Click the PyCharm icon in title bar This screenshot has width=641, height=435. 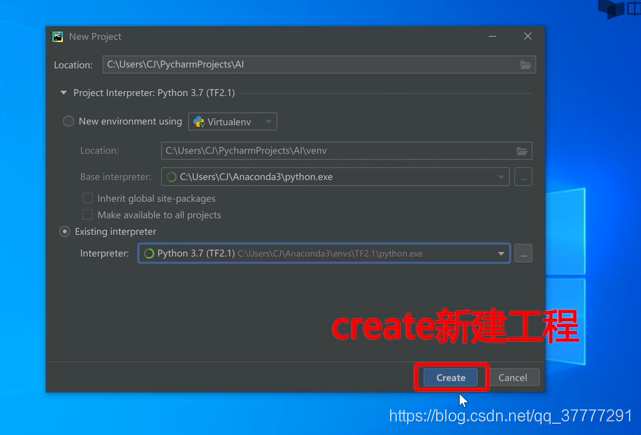58,37
